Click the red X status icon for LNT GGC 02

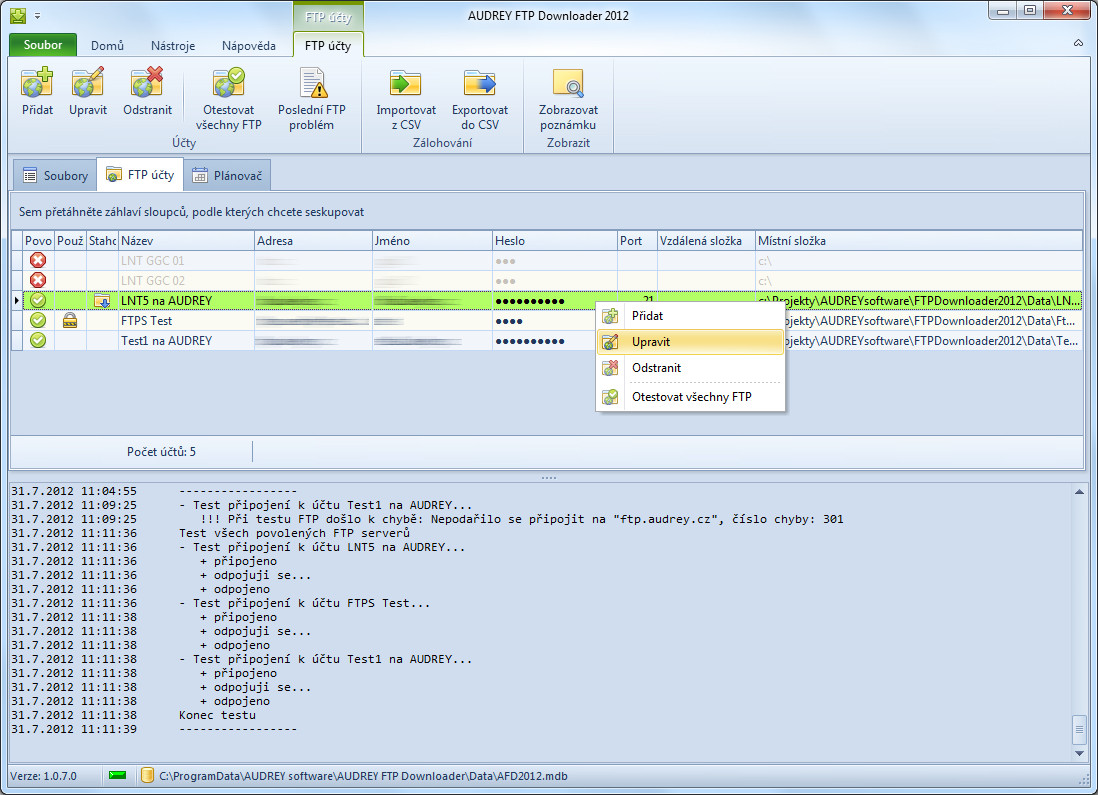pos(38,280)
